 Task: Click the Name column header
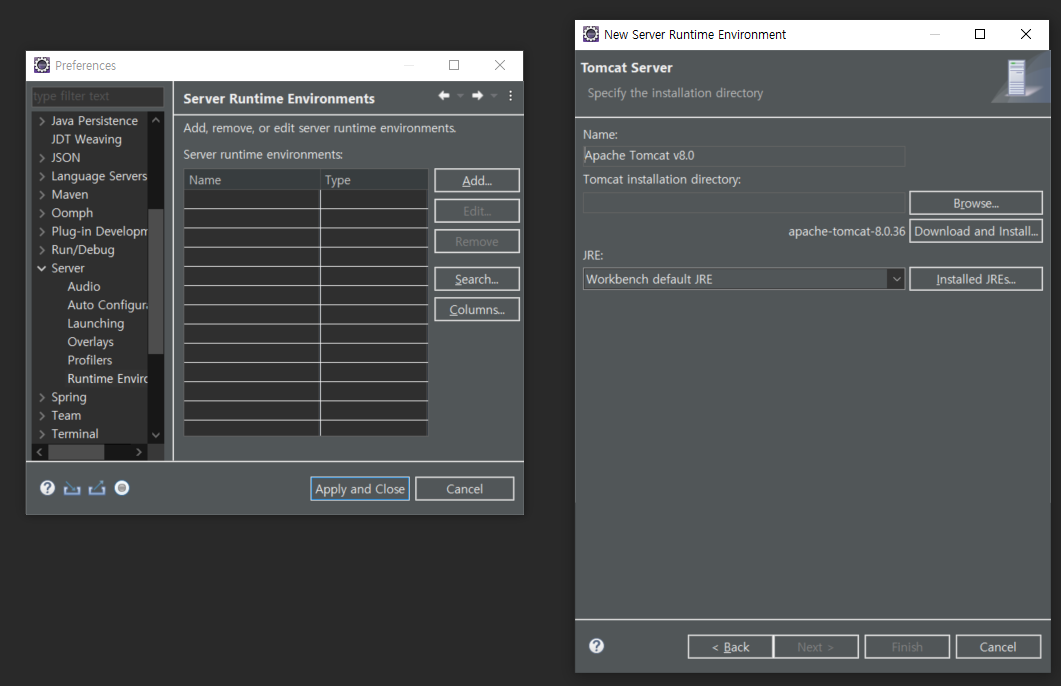252,180
